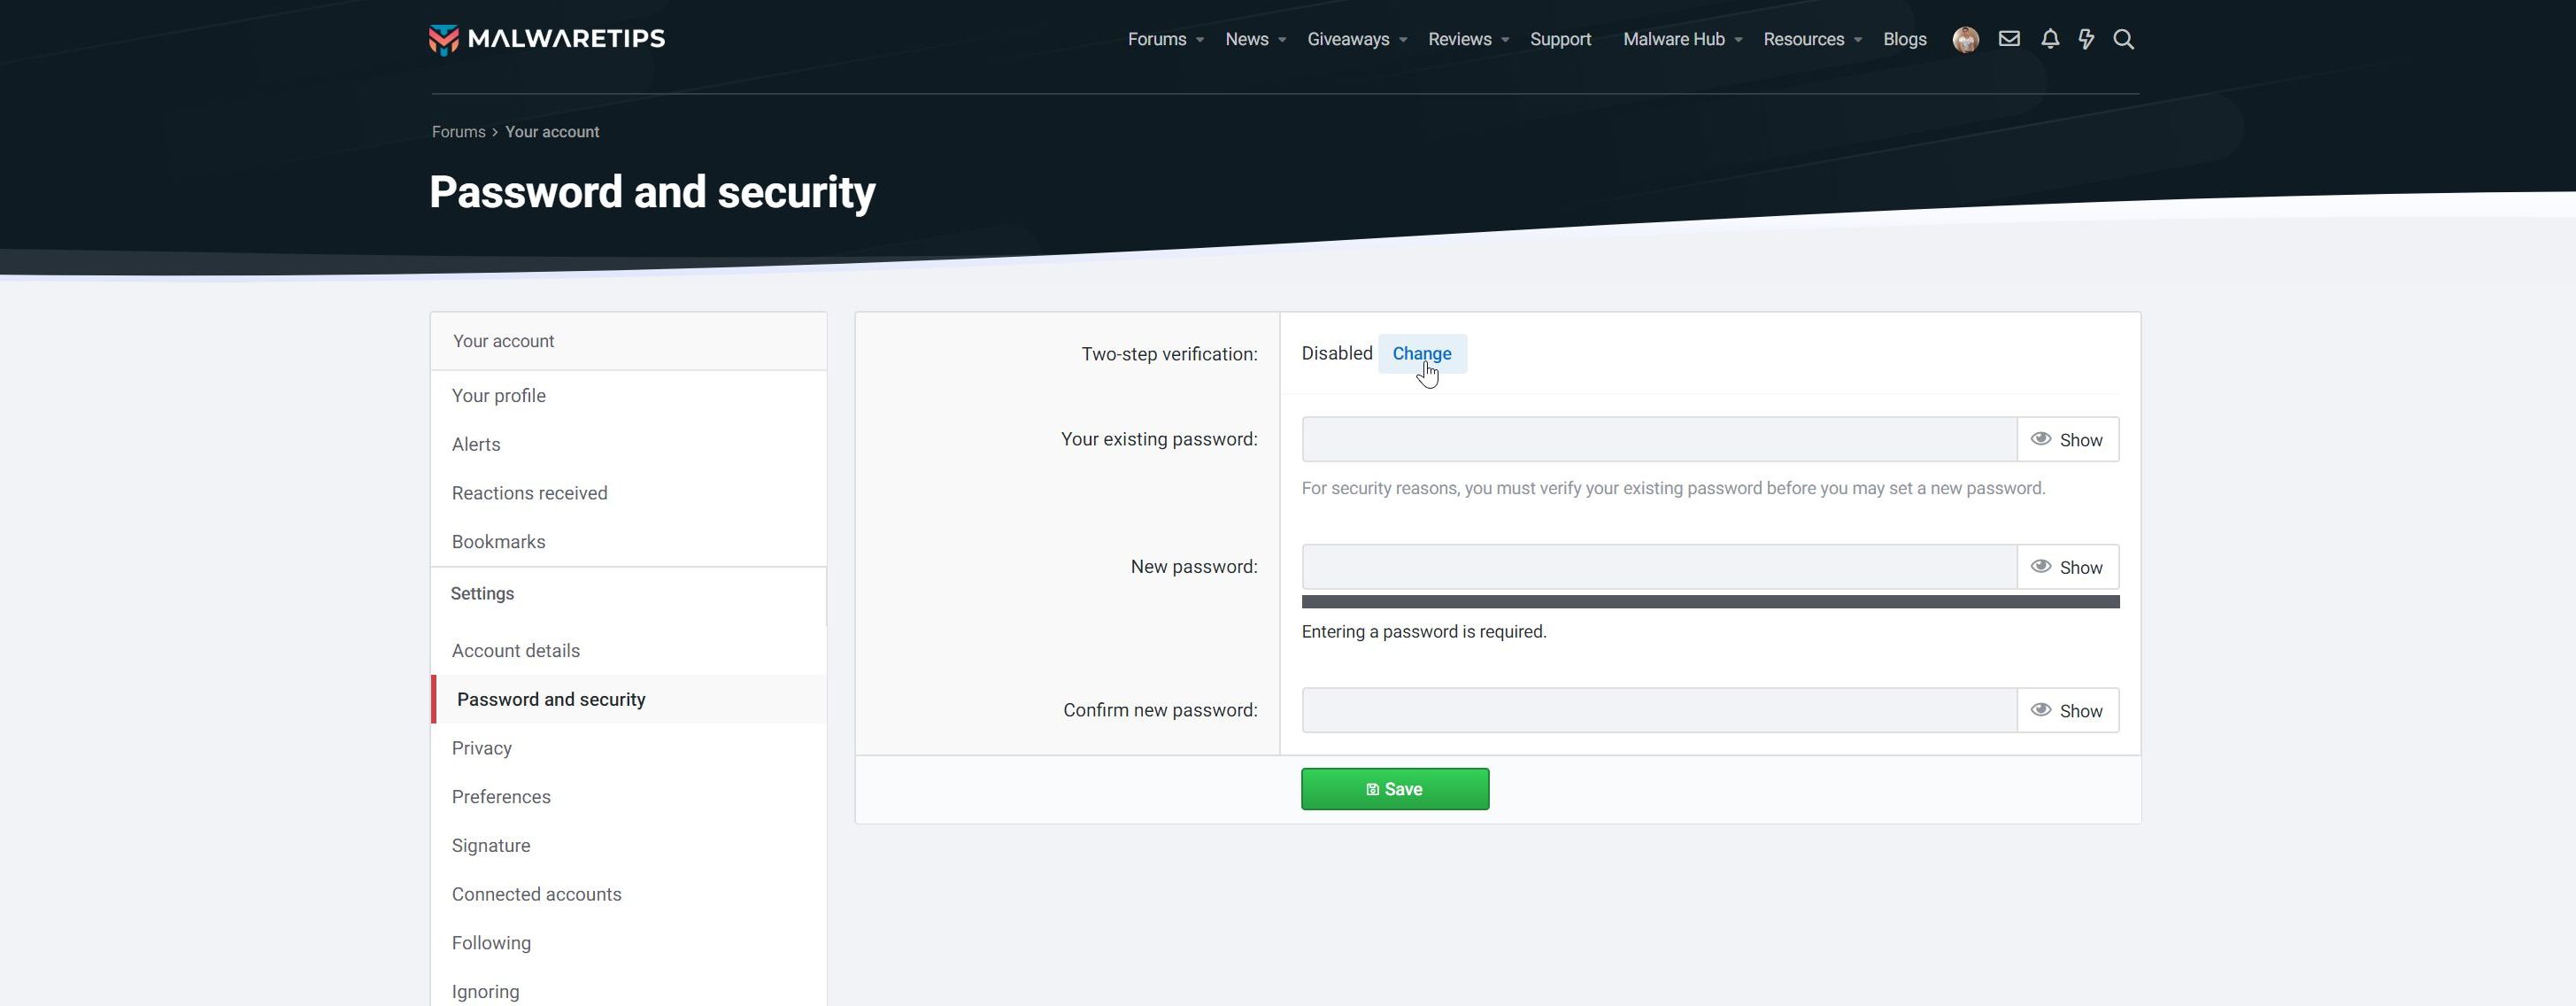Focus the Your existing password input
2576x1006 pixels.
(1658, 440)
